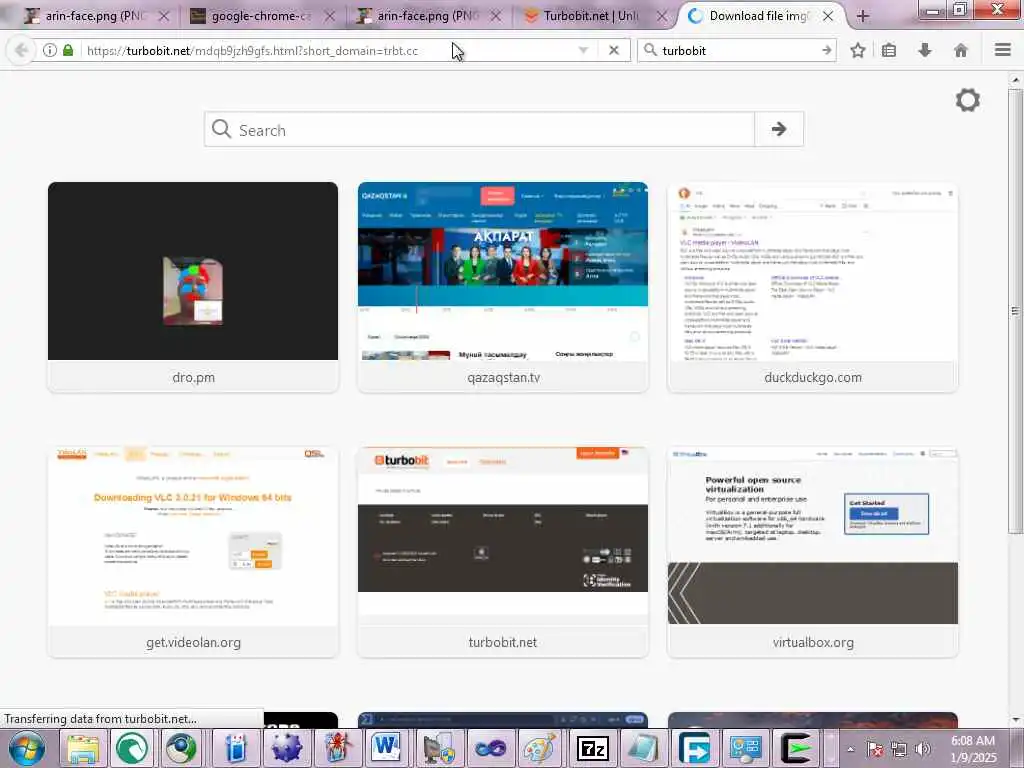Close the Turbobit.net tab
Screen dimensions: 1024x768
point(662,16)
